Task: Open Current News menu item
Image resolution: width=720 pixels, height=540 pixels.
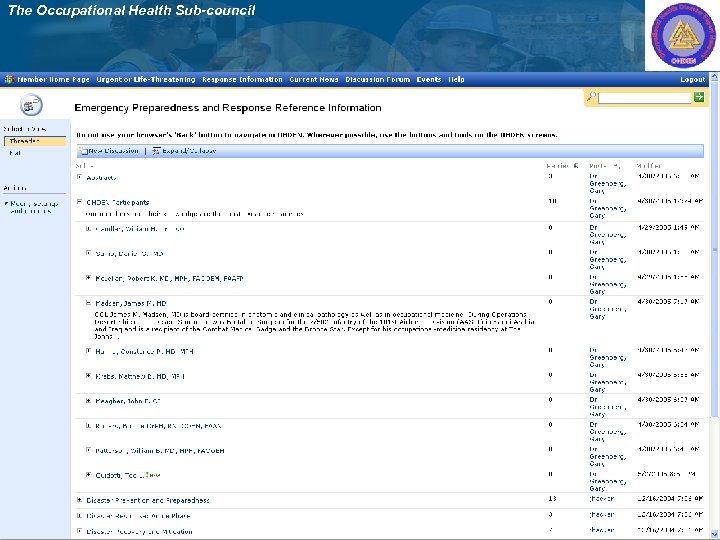Action: [x=314, y=79]
